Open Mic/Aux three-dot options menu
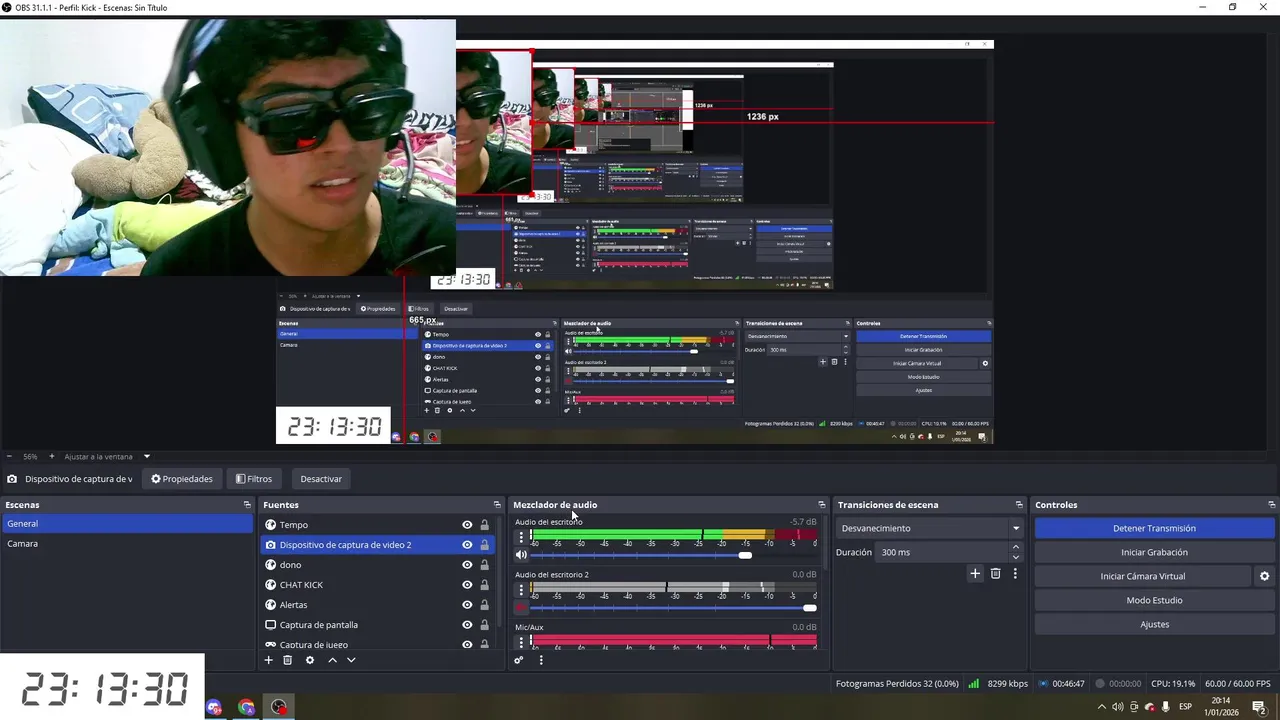This screenshot has width=1280, height=720. coord(520,641)
